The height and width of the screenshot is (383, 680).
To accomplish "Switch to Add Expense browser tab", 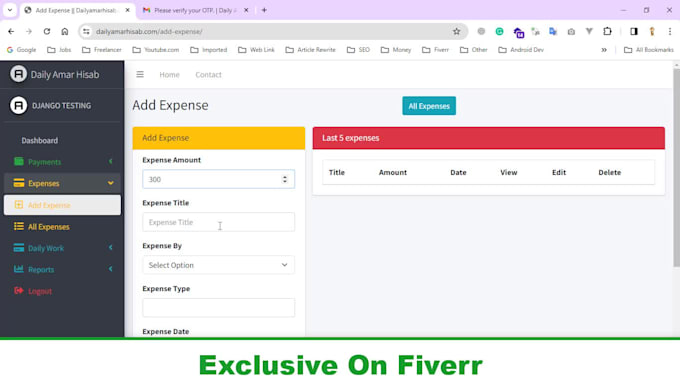I will coord(77,10).
